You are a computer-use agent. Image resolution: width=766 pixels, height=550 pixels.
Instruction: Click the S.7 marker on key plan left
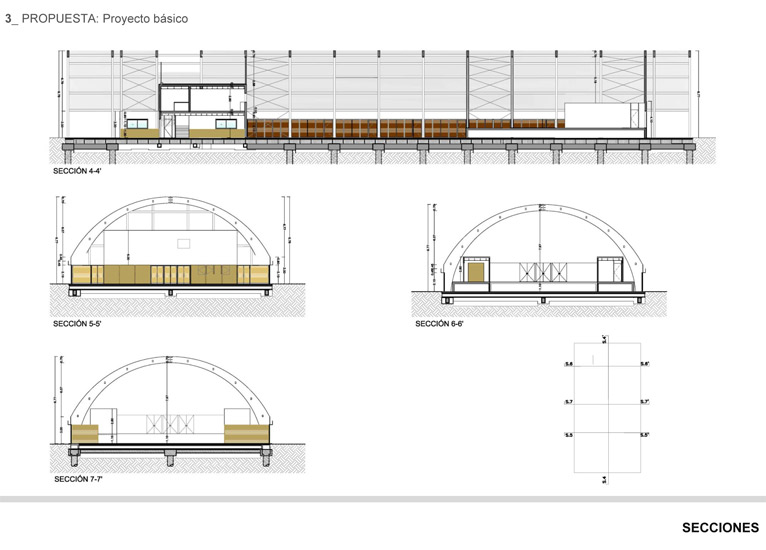[568, 401]
